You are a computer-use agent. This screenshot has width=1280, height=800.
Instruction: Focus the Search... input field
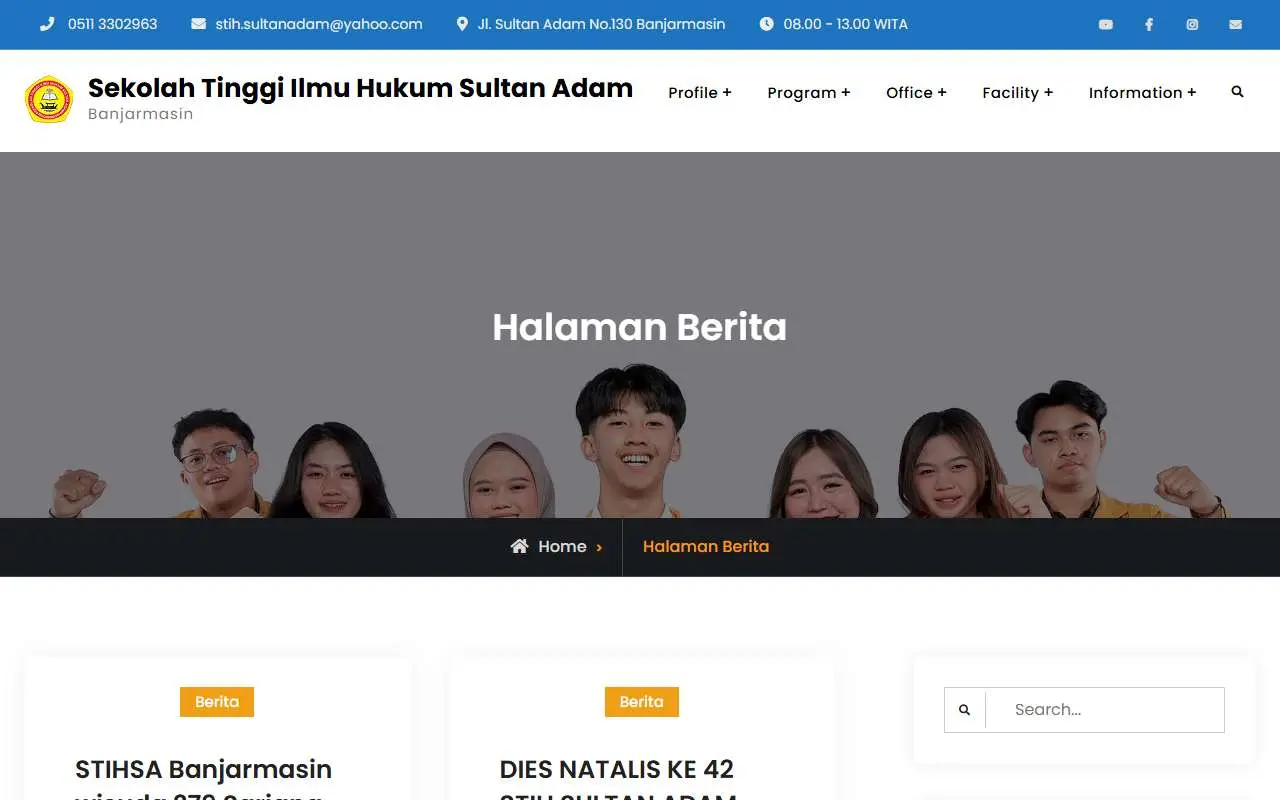click(x=1105, y=710)
